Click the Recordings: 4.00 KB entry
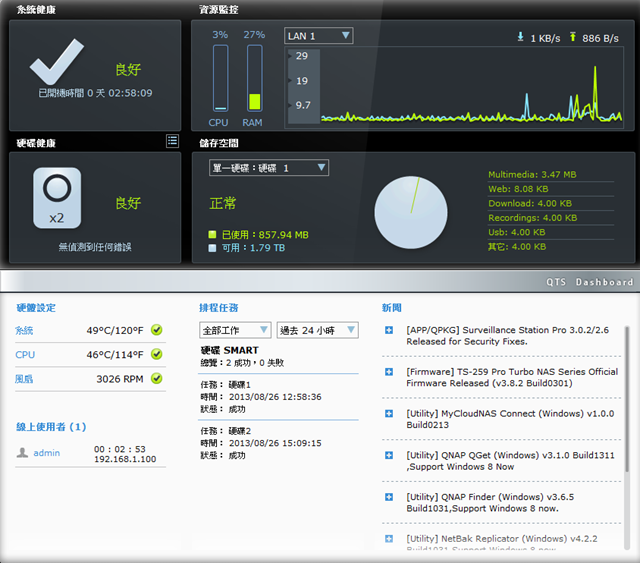Viewport: 640px width, 563px height. coord(533,218)
